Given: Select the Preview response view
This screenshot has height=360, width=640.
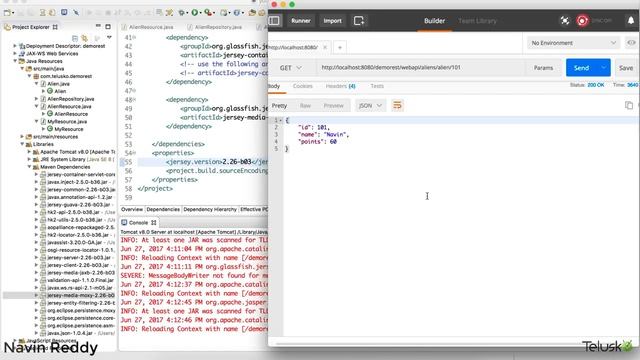Looking at the screenshot, I should pyautogui.click(x=333, y=105).
